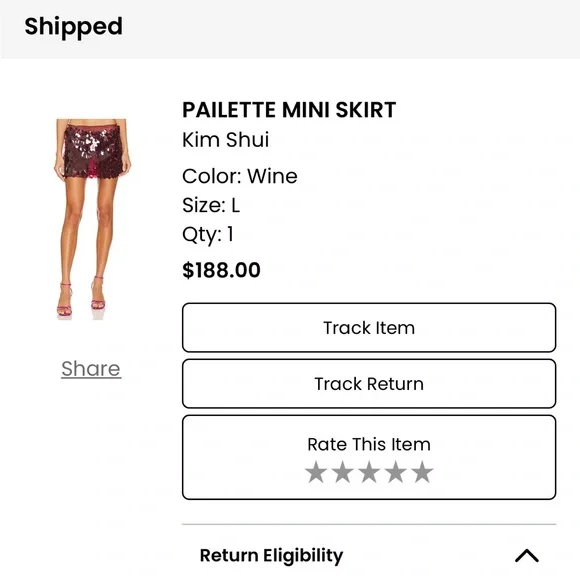Click the Color: Wine detail
Image resolution: width=580 pixels, height=580 pixels.
click(240, 176)
